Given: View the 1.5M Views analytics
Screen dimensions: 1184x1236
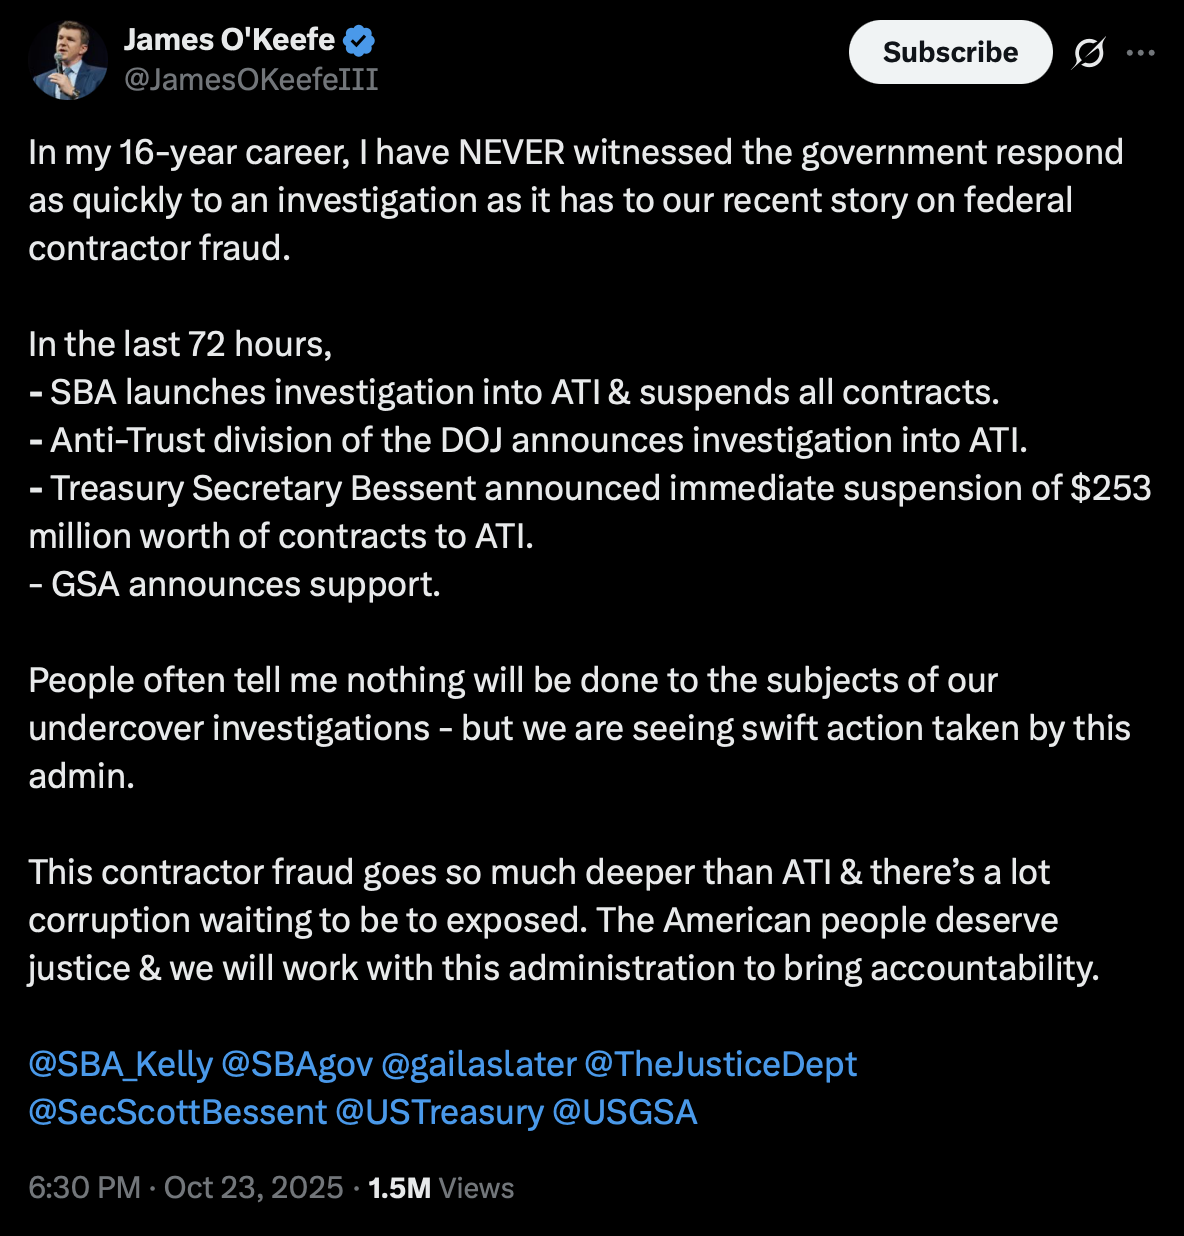Looking at the screenshot, I should 441,1188.
